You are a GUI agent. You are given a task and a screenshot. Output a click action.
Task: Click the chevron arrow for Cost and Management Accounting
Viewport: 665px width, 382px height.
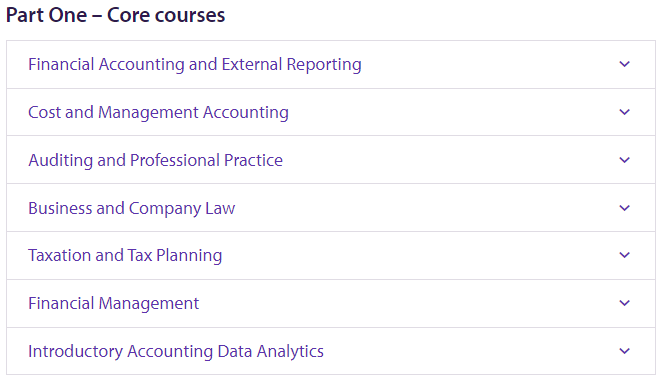(624, 112)
